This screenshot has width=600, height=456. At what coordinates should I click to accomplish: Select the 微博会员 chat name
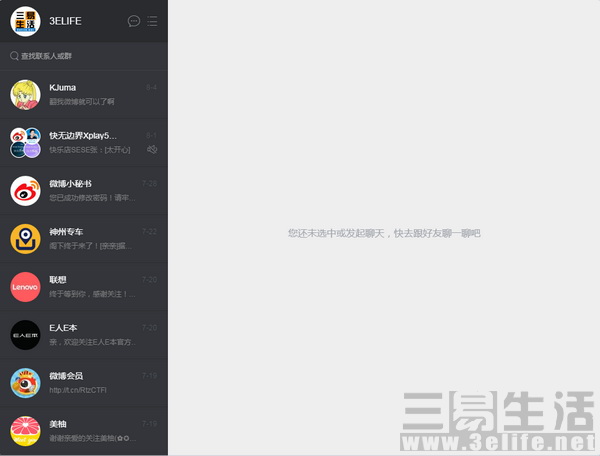pyautogui.click(x=66, y=376)
